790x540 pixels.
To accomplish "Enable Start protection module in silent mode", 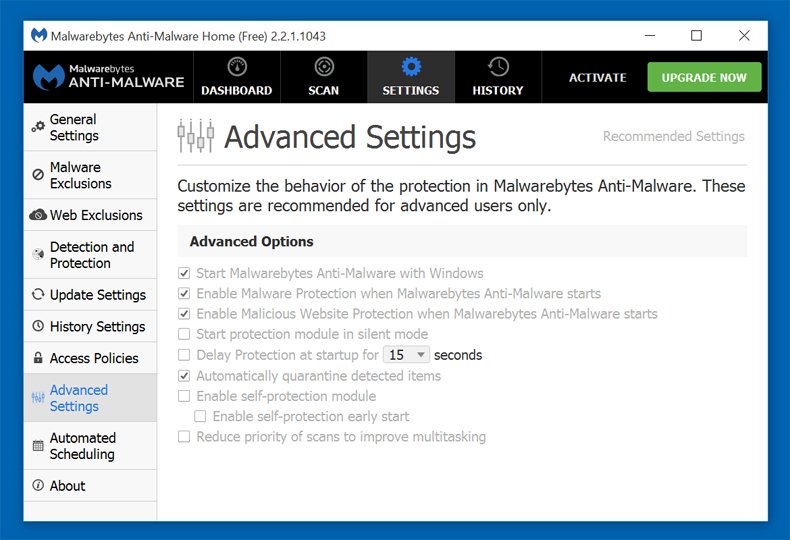I will click(184, 334).
